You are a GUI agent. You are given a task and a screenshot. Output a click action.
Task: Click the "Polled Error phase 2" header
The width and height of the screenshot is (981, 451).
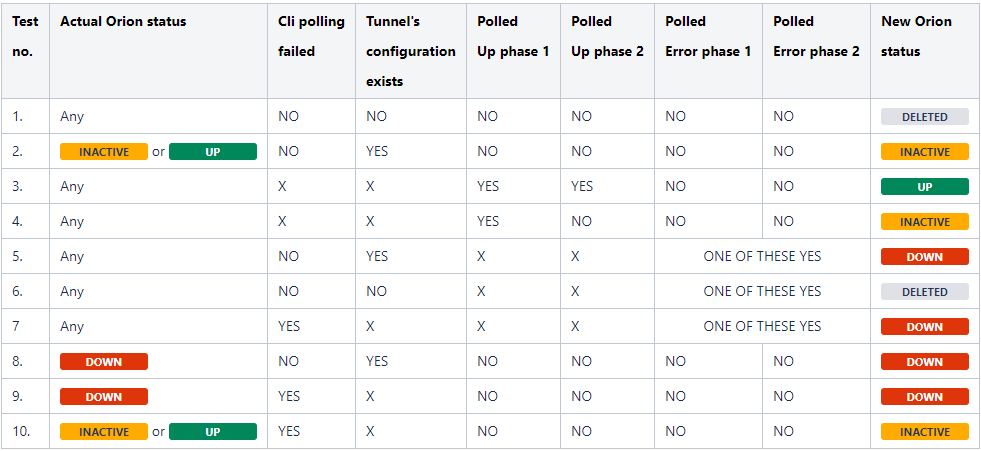click(816, 36)
